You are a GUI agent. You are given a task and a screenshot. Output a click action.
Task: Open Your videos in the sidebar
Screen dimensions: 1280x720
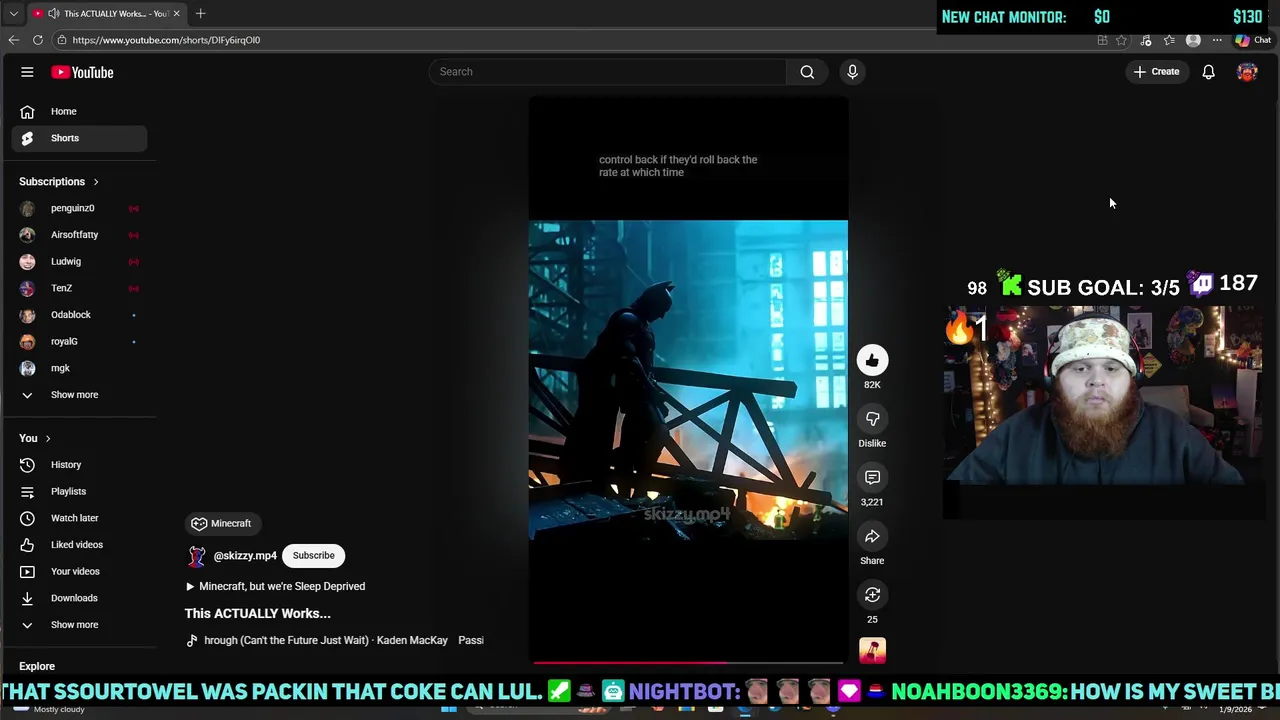point(79,571)
